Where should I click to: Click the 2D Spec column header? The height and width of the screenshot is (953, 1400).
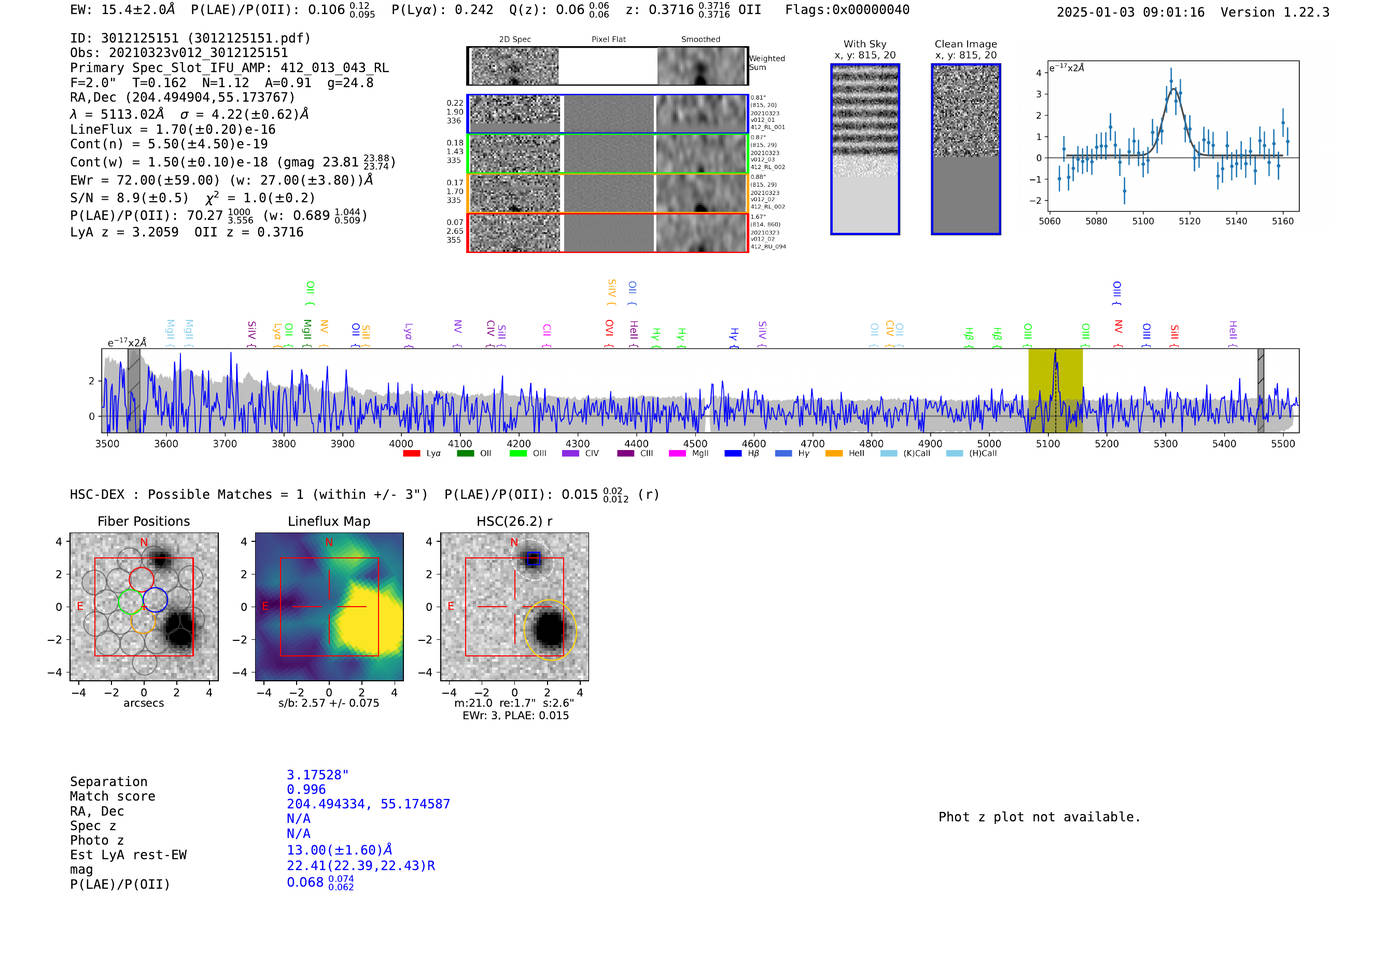[x=515, y=40]
